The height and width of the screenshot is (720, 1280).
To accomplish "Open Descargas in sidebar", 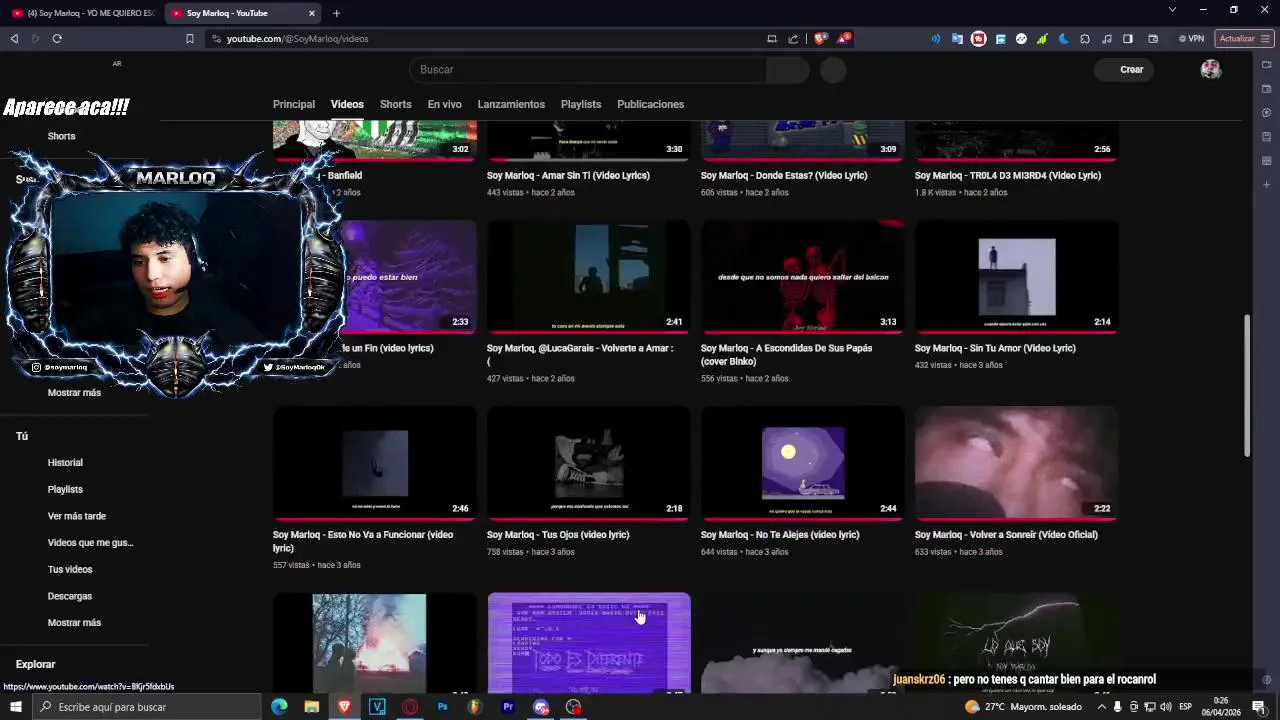I will pyautogui.click(x=70, y=596).
